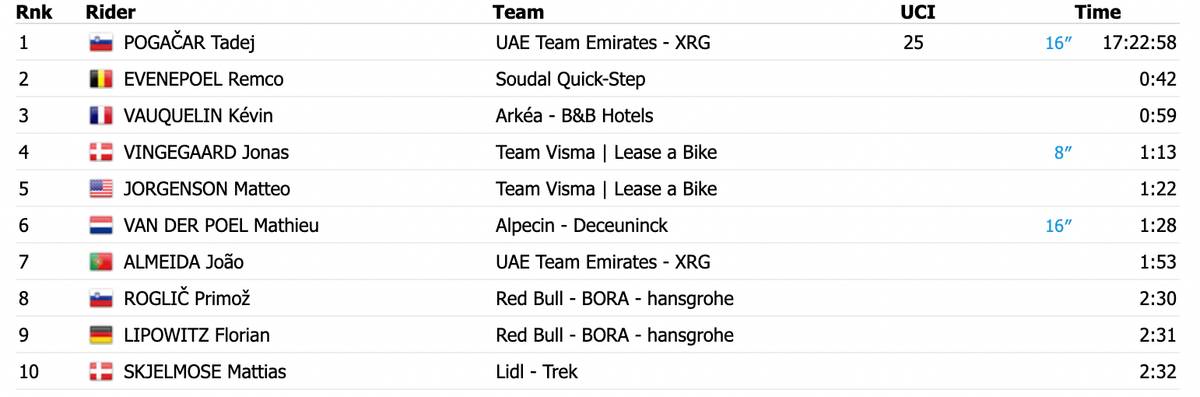Open SKJELMOSE Mattias rider profile
This screenshot has width=1200, height=397.
(205, 372)
